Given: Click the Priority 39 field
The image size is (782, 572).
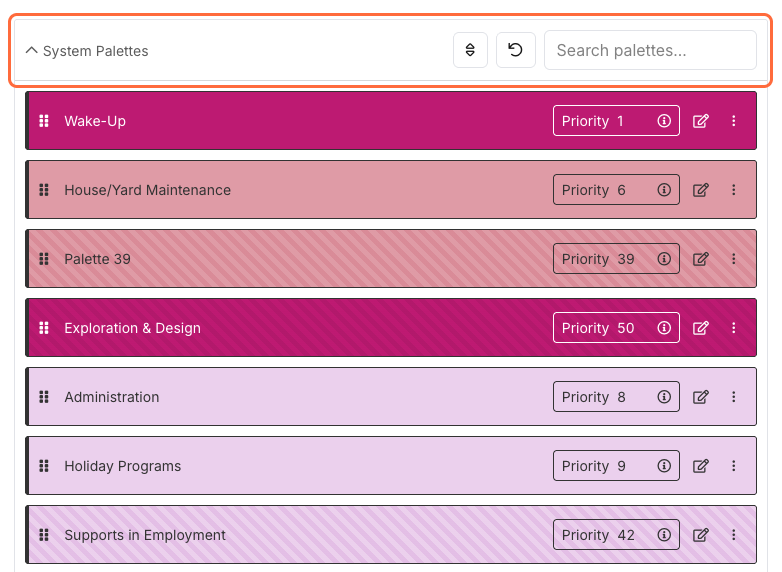Looking at the screenshot, I should click(x=616, y=259).
